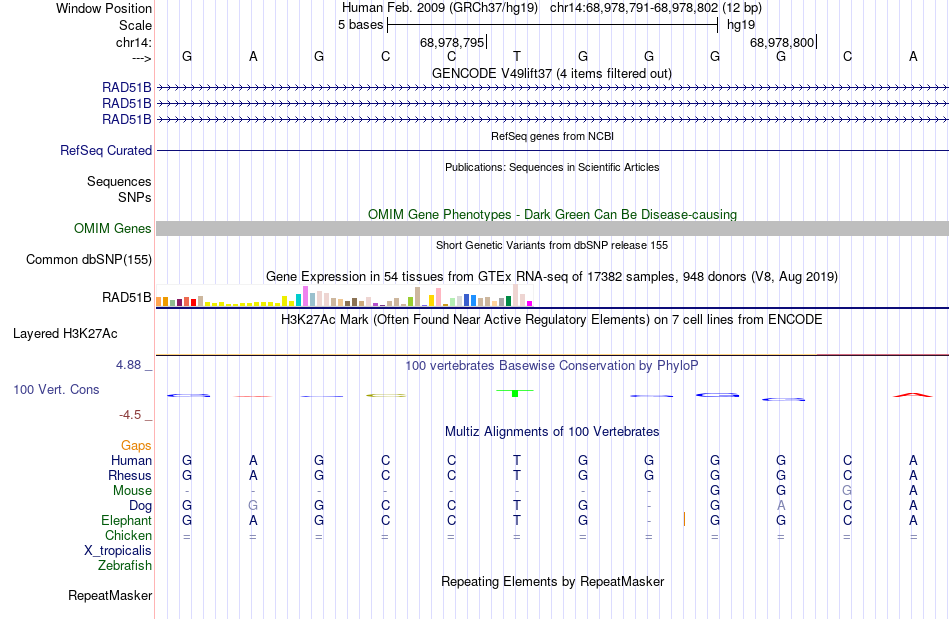950x619 pixels.
Task: Open Multiz Alignments of 100 Vertebrates title
Action: pyautogui.click(x=552, y=432)
